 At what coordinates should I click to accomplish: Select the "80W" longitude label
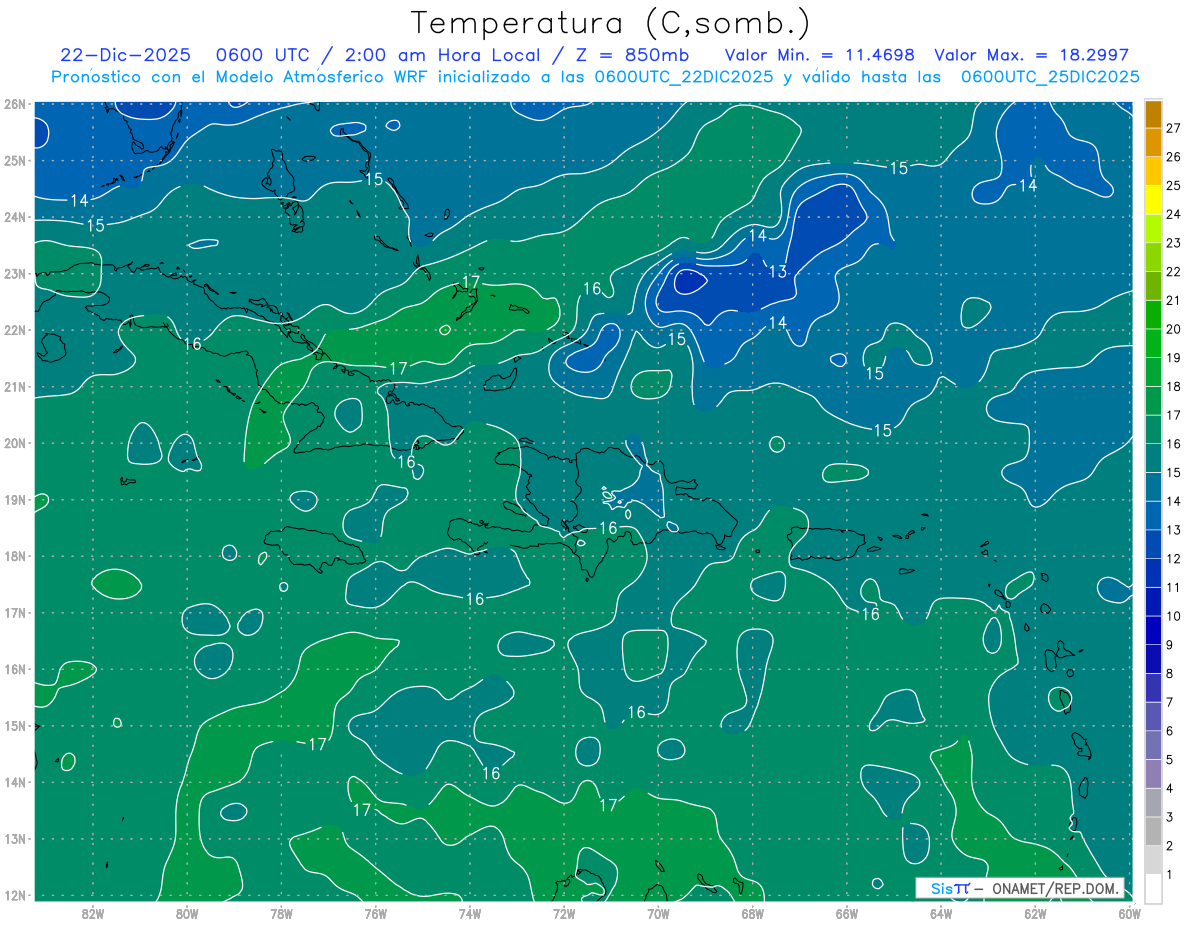[187, 913]
